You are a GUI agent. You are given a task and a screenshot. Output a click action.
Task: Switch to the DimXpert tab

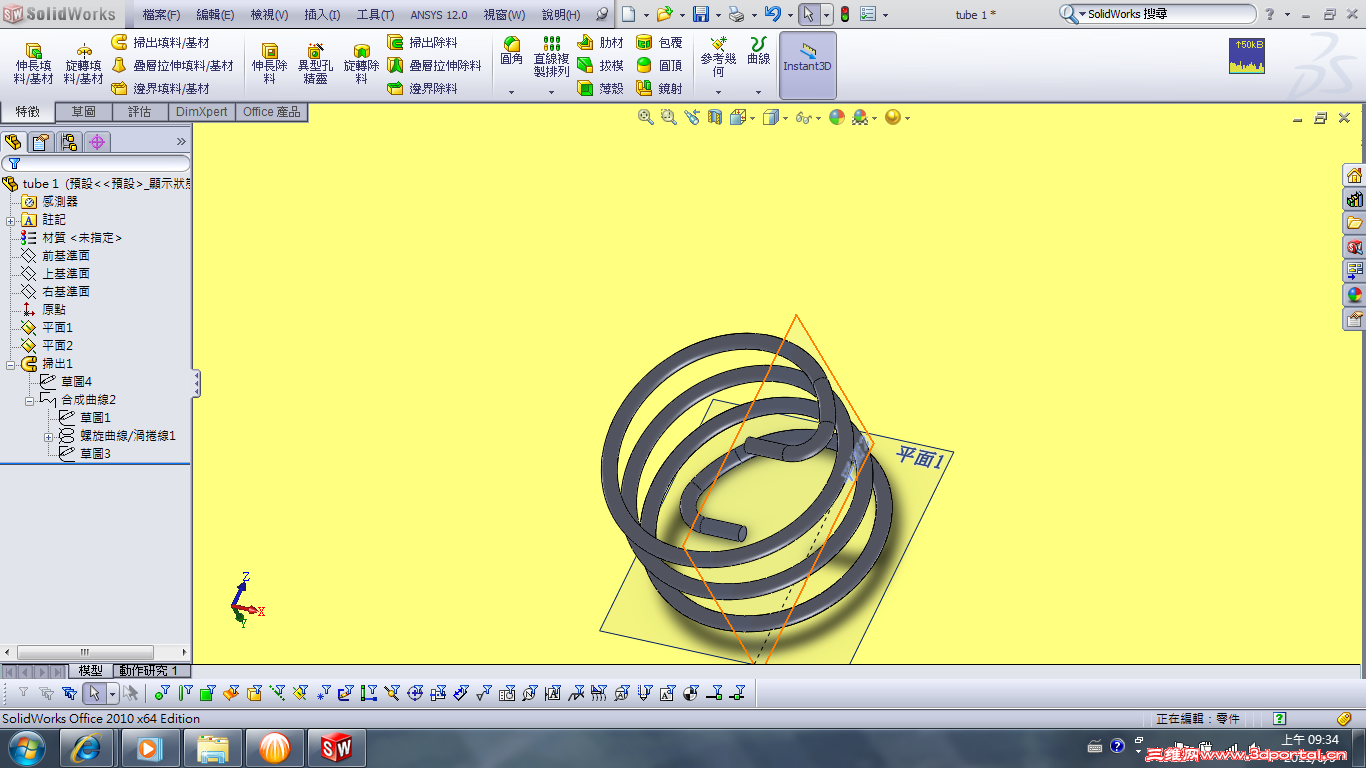coord(202,112)
